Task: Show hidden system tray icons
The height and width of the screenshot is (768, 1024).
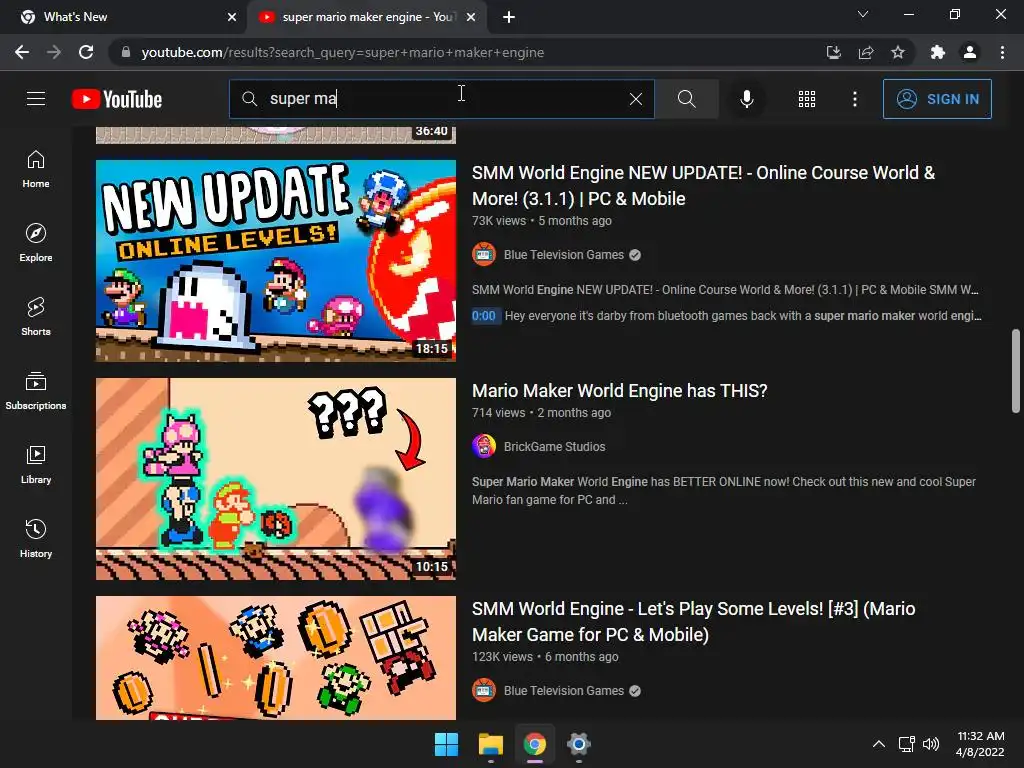Action: click(x=879, y=744)
